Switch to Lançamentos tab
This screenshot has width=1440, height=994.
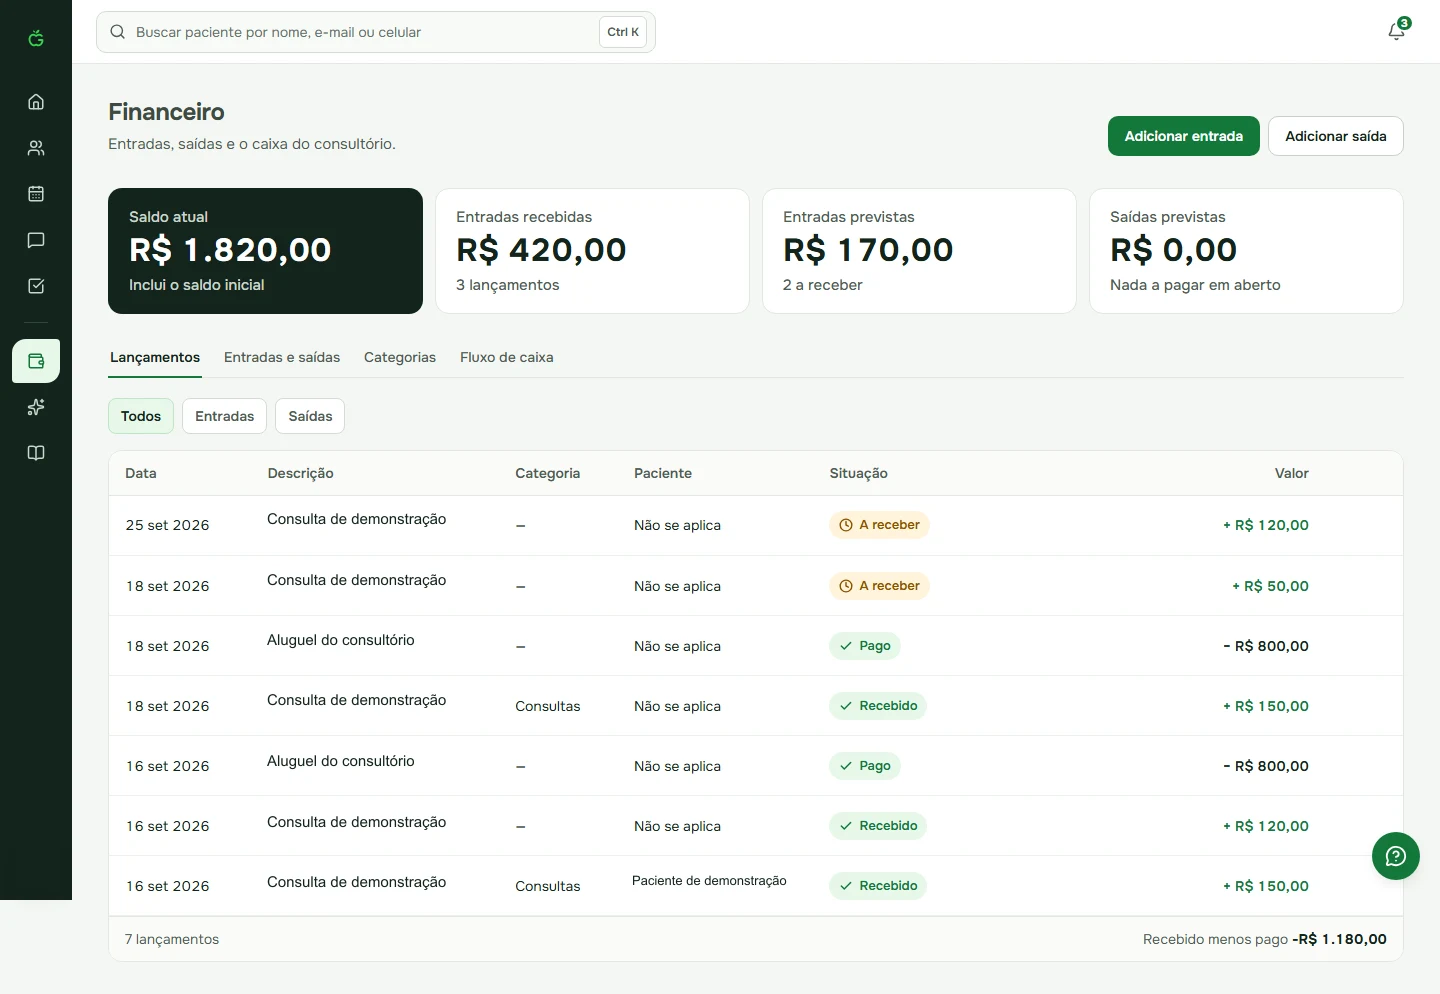pyautogui.click(x=155, y=357)
